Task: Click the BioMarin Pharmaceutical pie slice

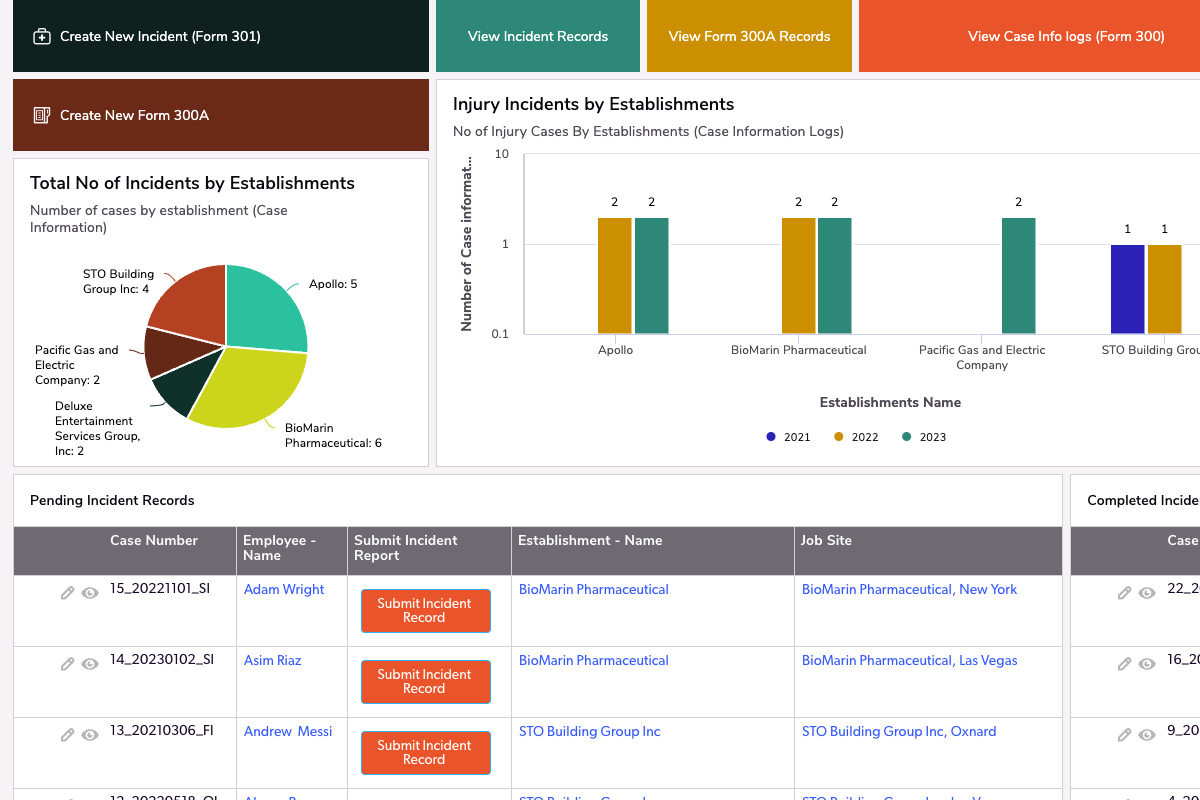Action: (x=250, y=385)
